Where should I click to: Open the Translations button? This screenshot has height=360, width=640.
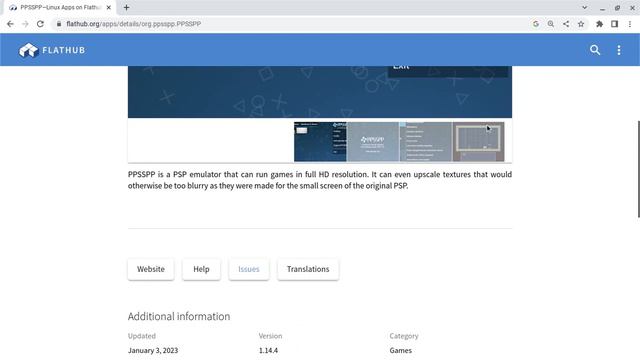tap(308, 269)
